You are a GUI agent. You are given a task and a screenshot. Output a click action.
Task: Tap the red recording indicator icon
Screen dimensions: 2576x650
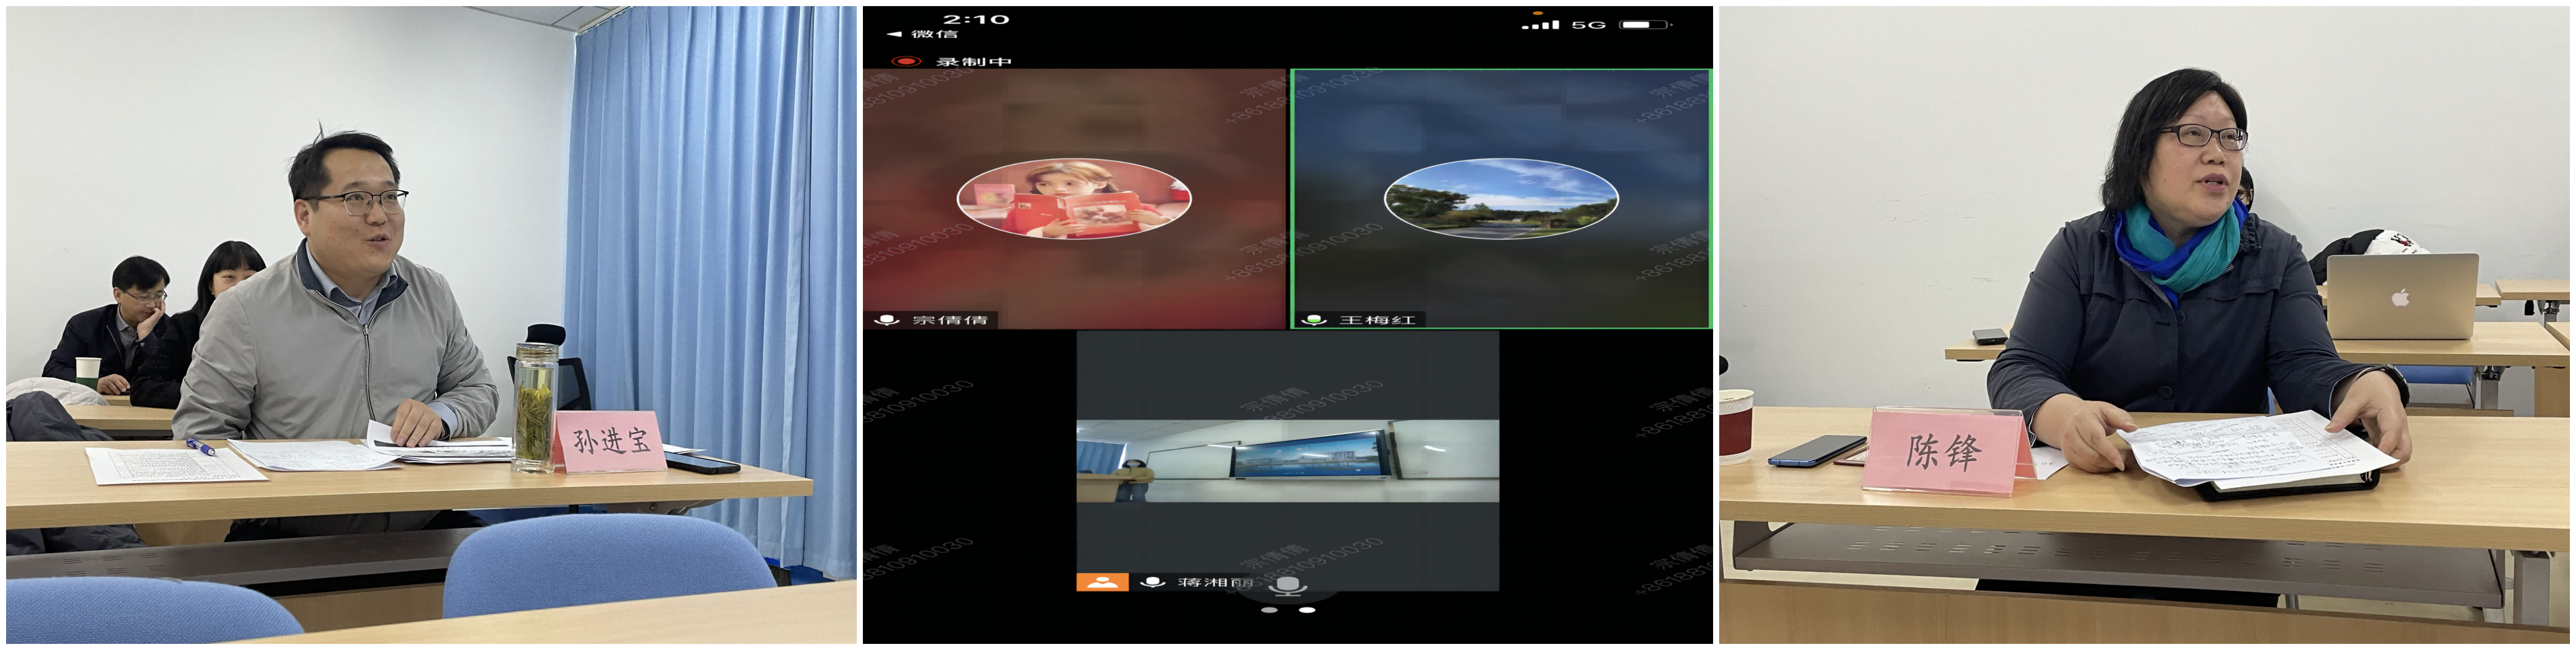(906, 61)
